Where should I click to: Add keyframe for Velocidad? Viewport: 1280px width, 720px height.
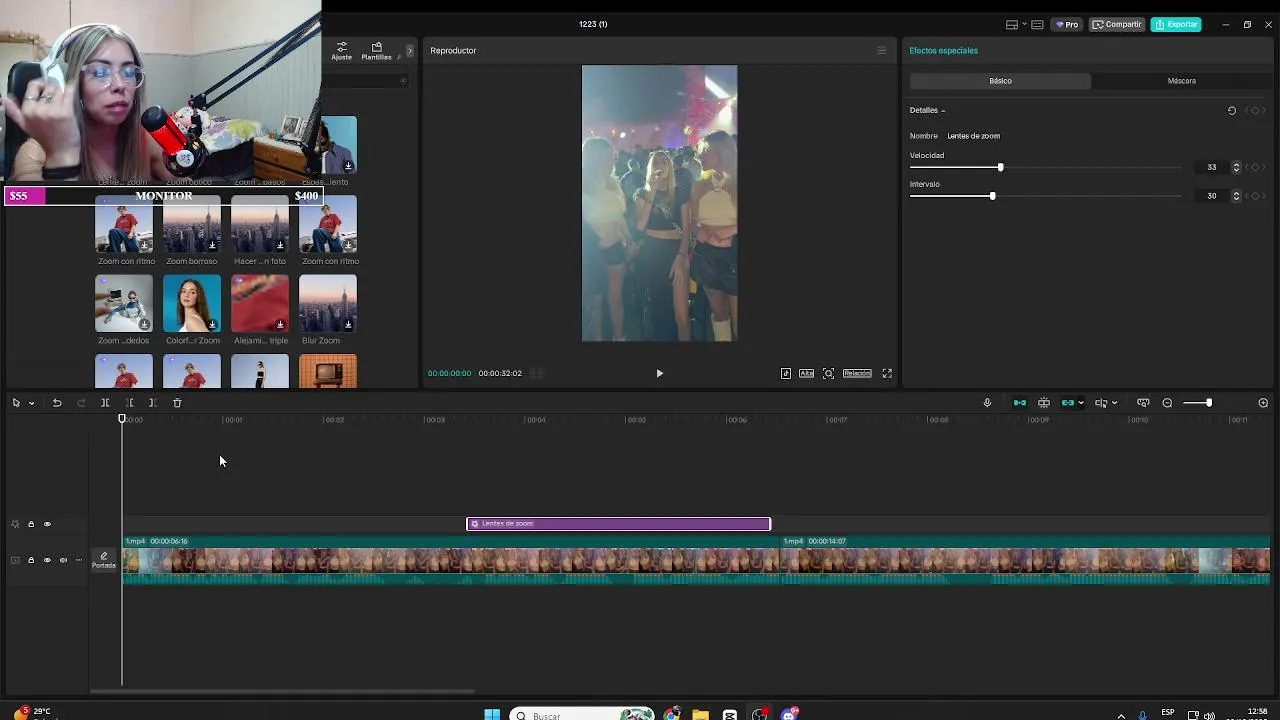[x=1256, y=167]
